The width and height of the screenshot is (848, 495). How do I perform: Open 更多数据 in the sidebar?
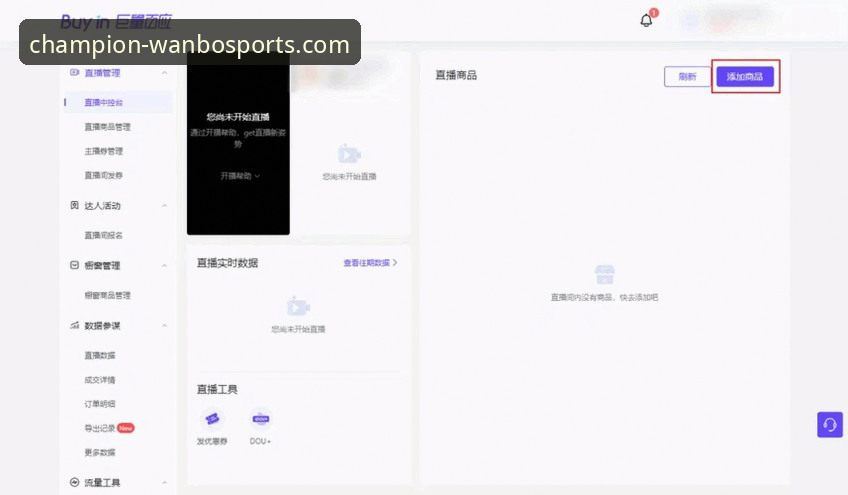[x=100, y=452]
